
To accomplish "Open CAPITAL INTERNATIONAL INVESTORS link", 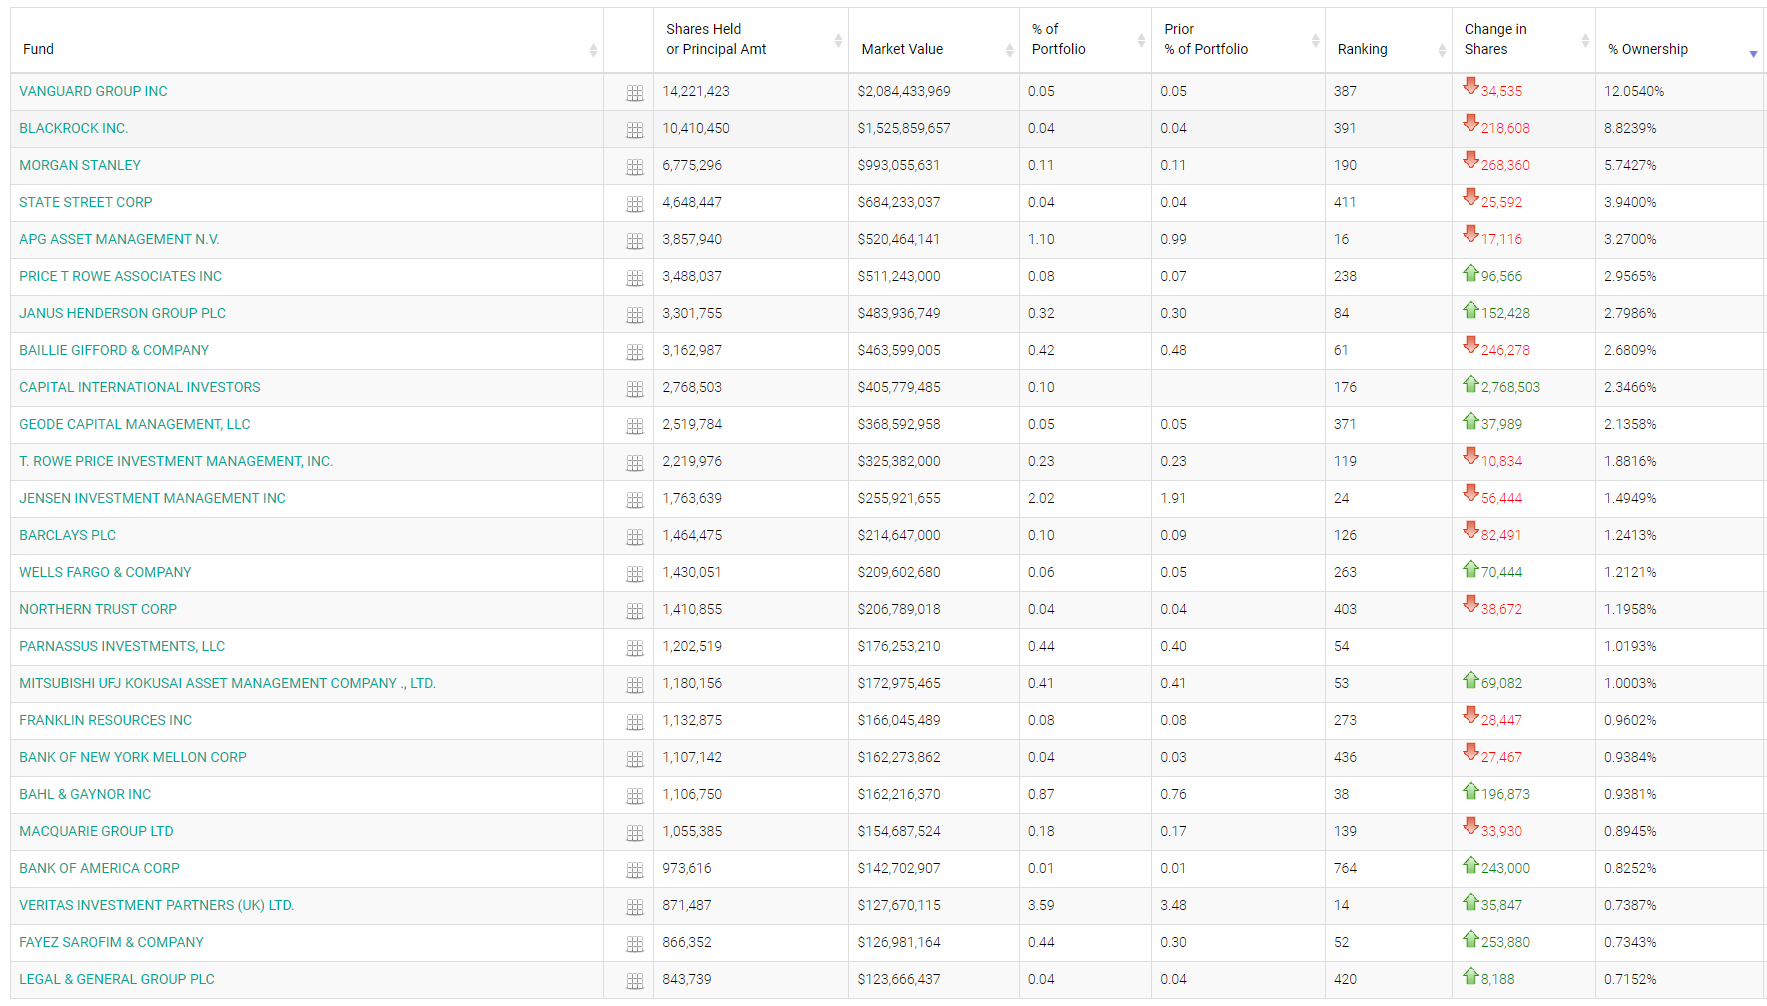I will point(140,387).
